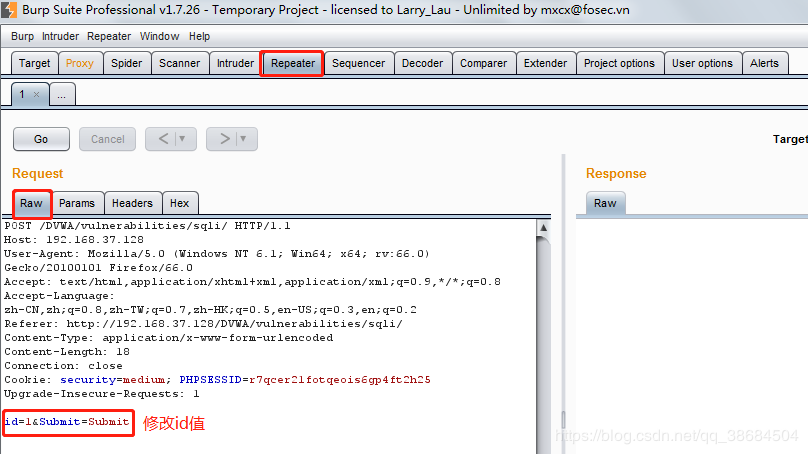Screen dimensions: 808x454
Task: Click the Content-Length: 18 header line
Action: pyautogui.click(x=67, y=352)
